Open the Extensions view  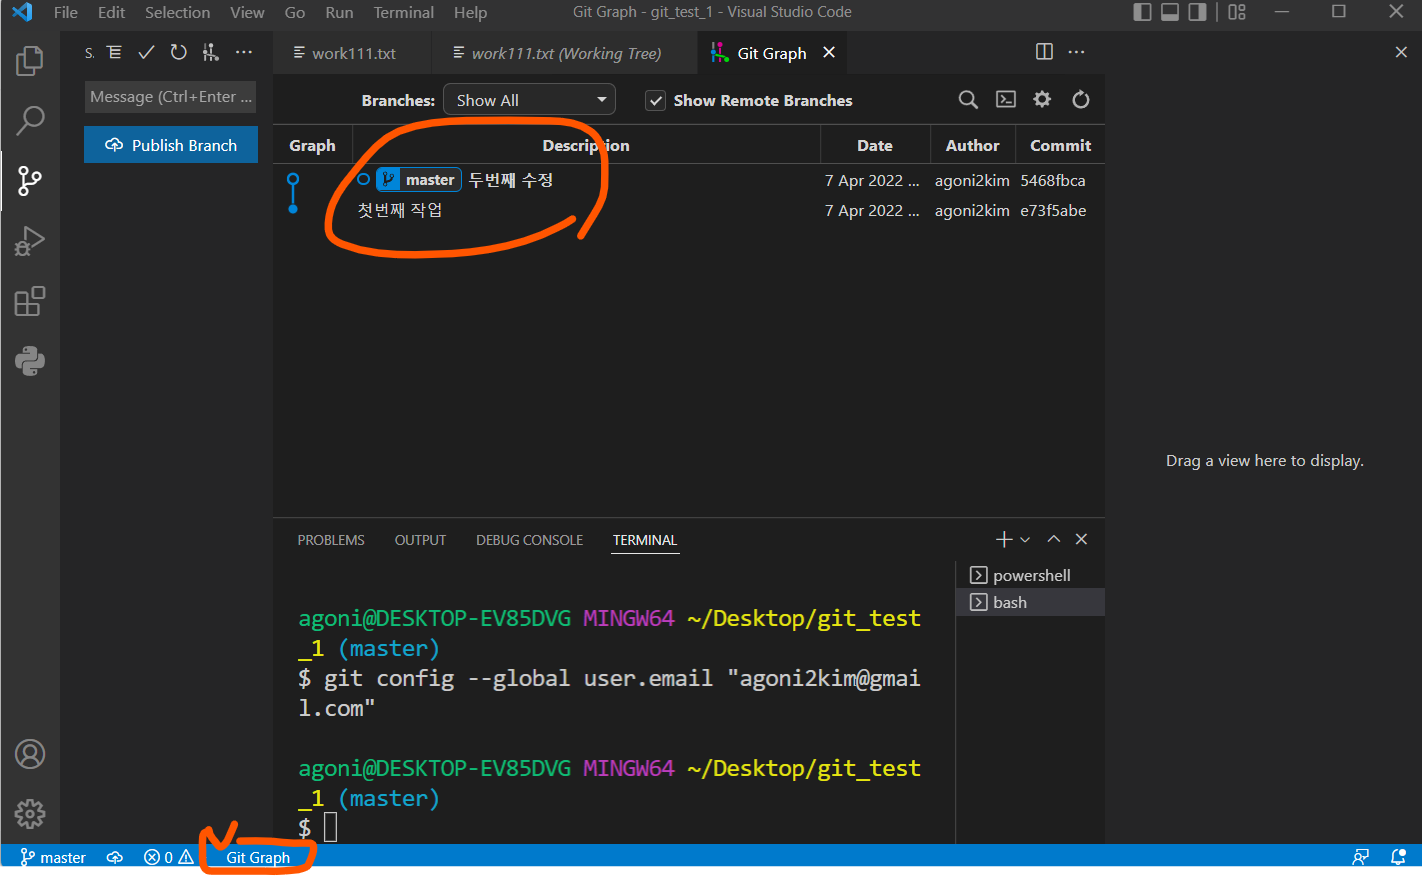30,301
